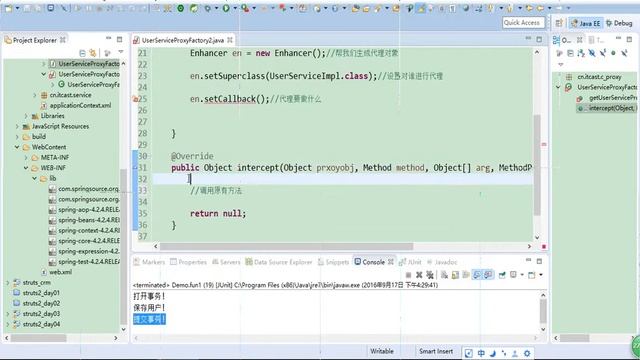Image resolution: width=640 pixels, height=360 pixels.
Task: Click the editor horizontal scrollbar
Action: point(286,247)
